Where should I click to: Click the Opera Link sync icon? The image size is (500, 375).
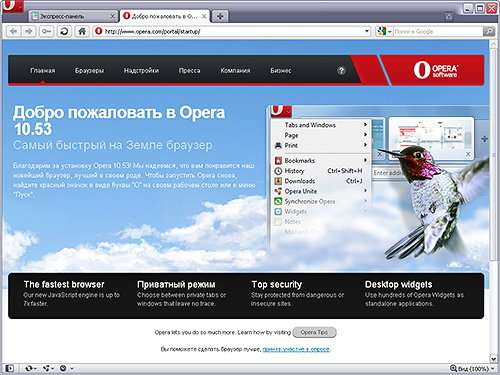pos(29,368)
